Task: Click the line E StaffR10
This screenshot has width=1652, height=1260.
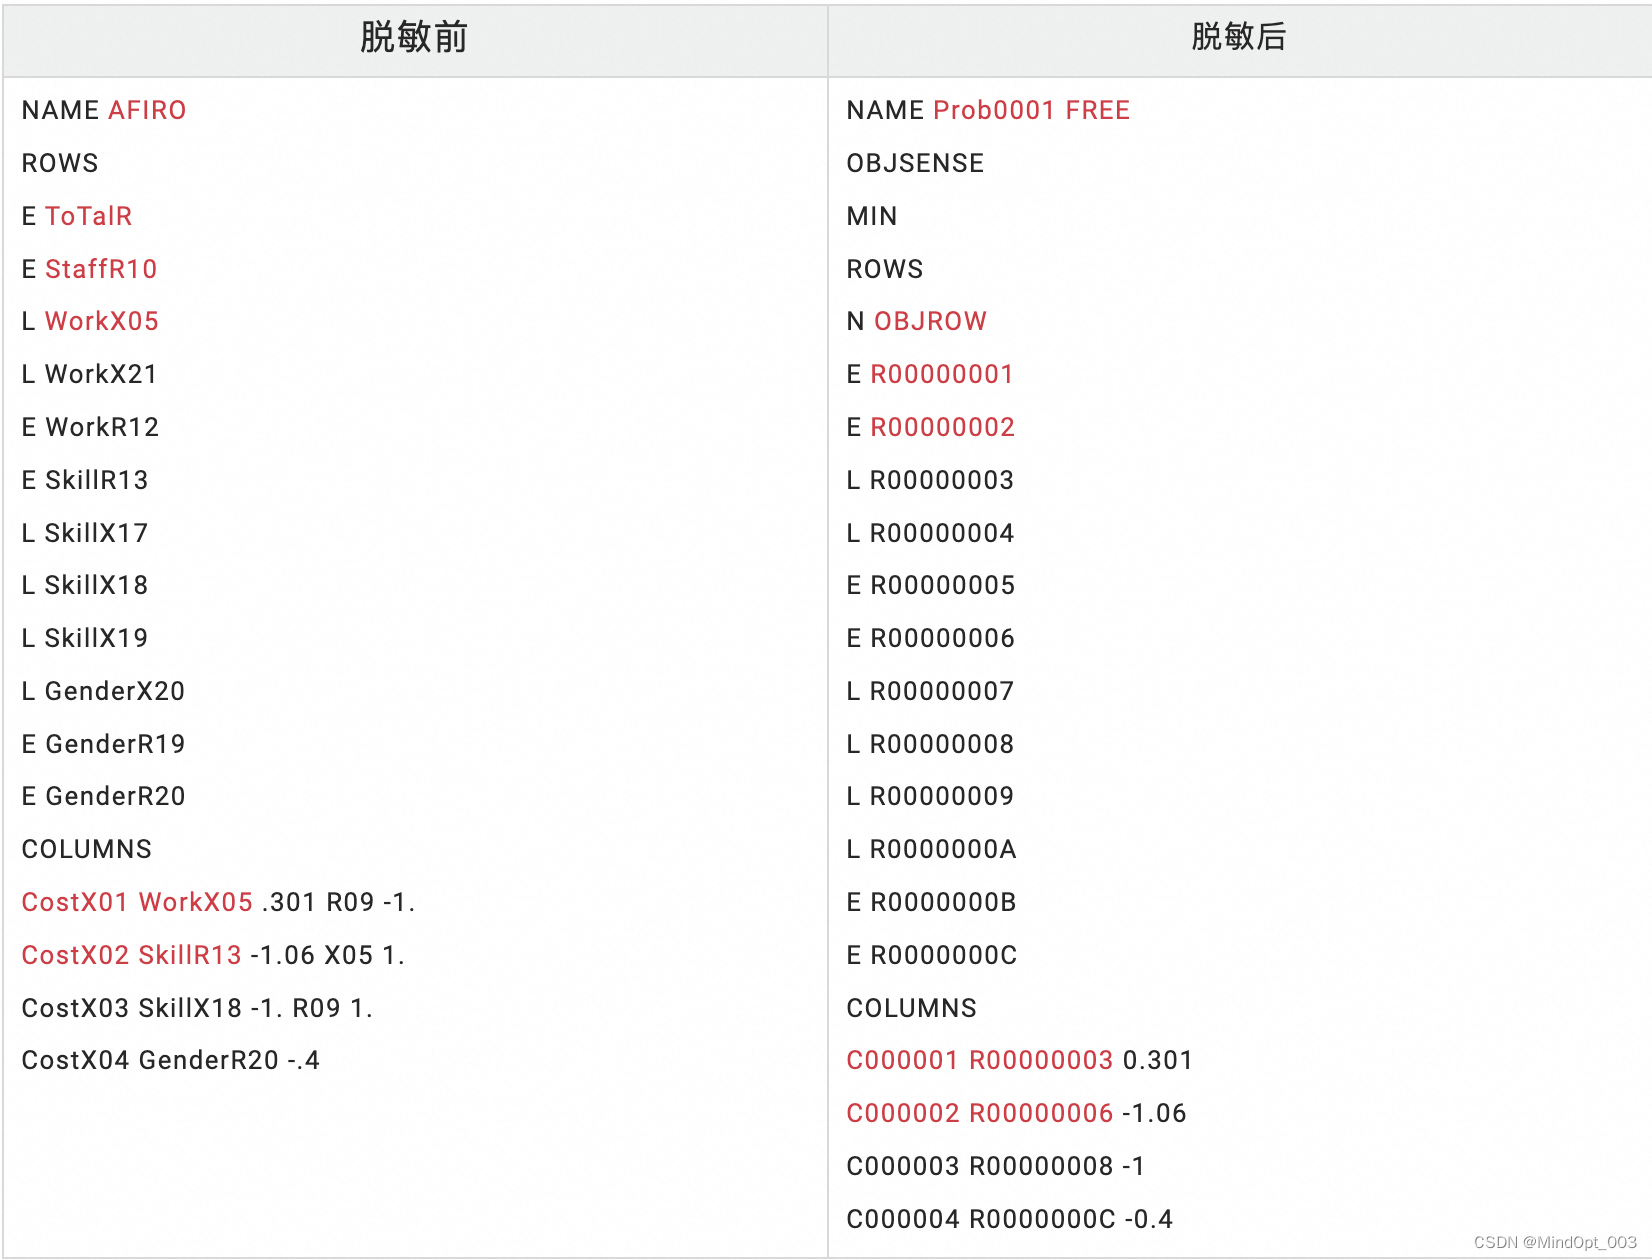Action: [x=89, y=269]
